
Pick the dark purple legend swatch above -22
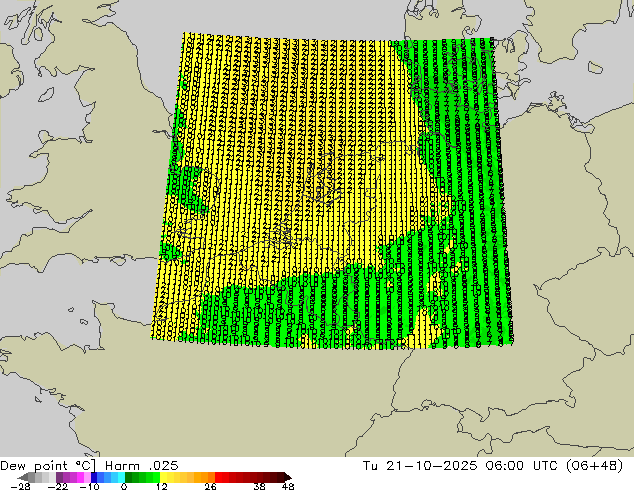pos(59,477)
